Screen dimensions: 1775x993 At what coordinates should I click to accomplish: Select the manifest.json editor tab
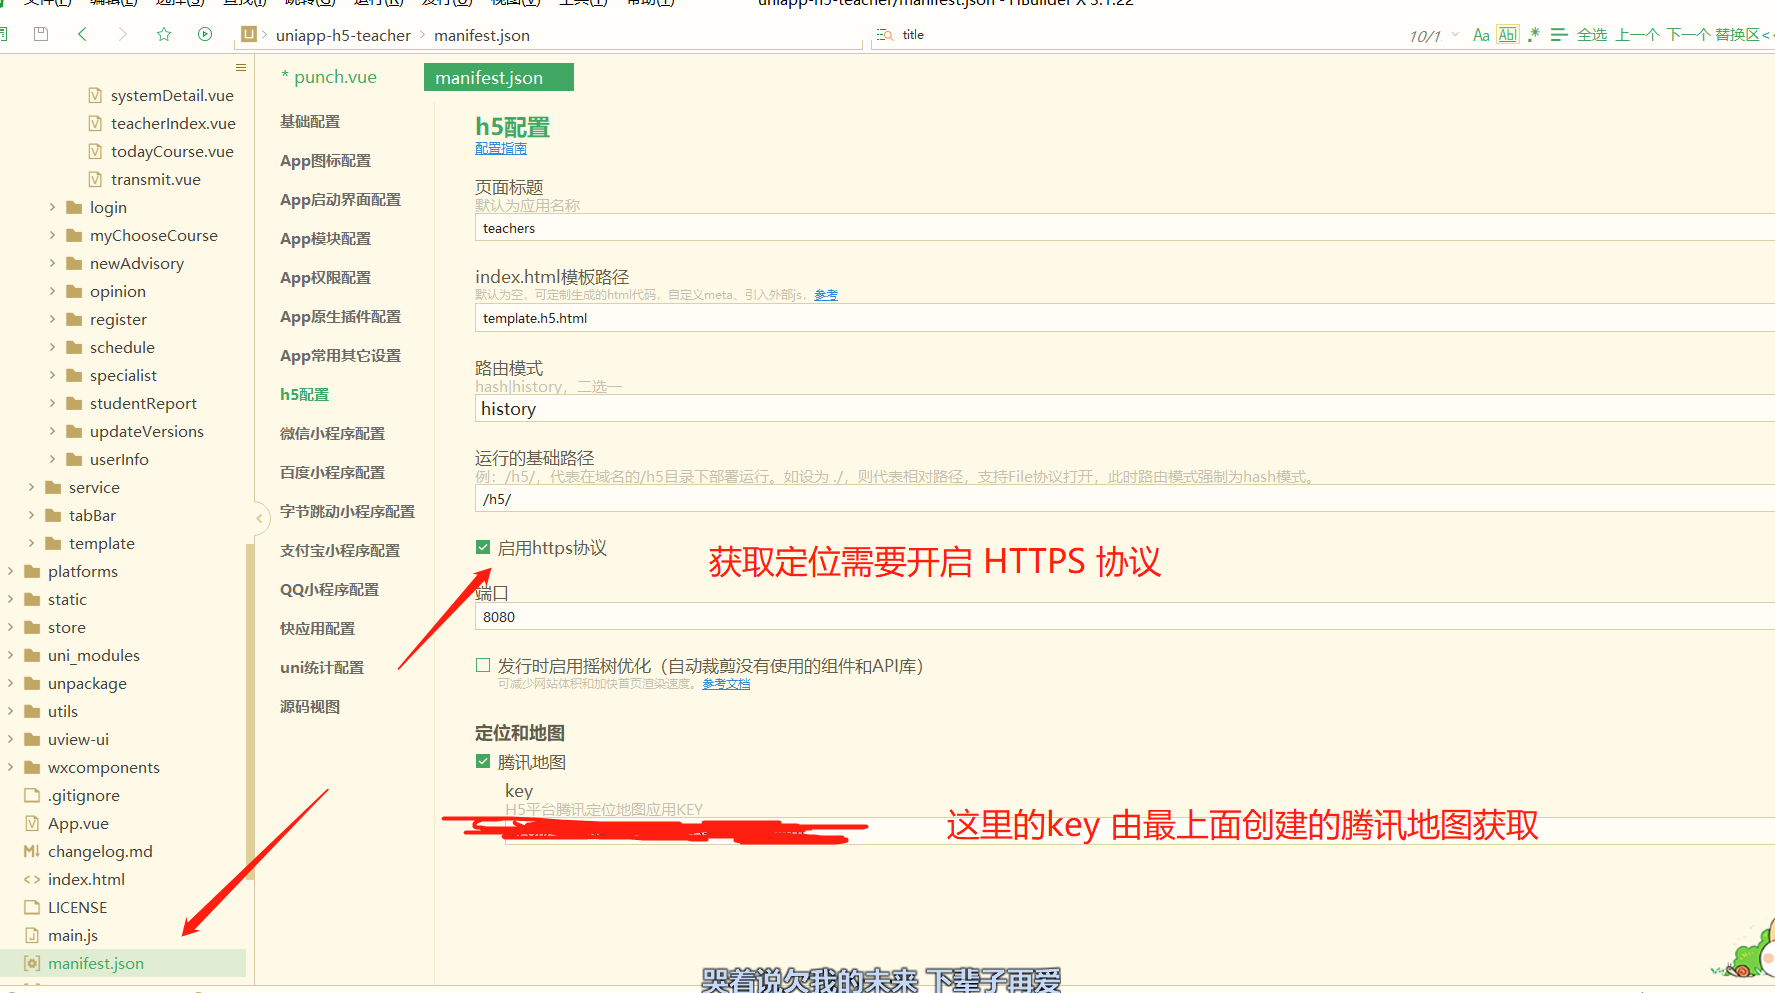499,77
